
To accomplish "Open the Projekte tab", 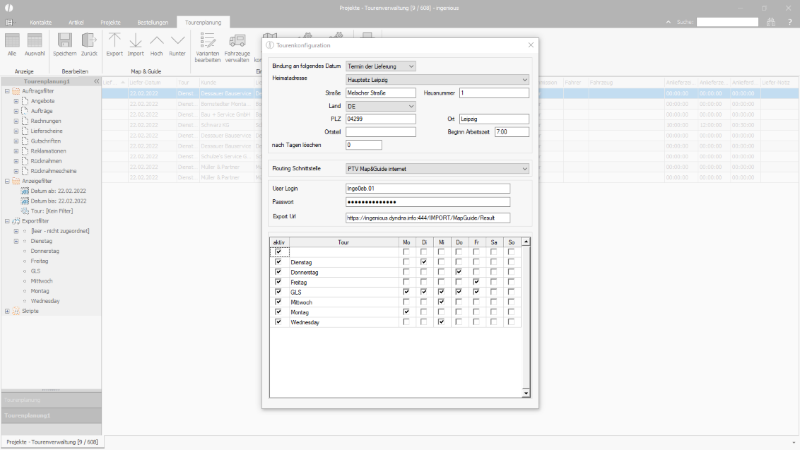I will tap(111, 22).
